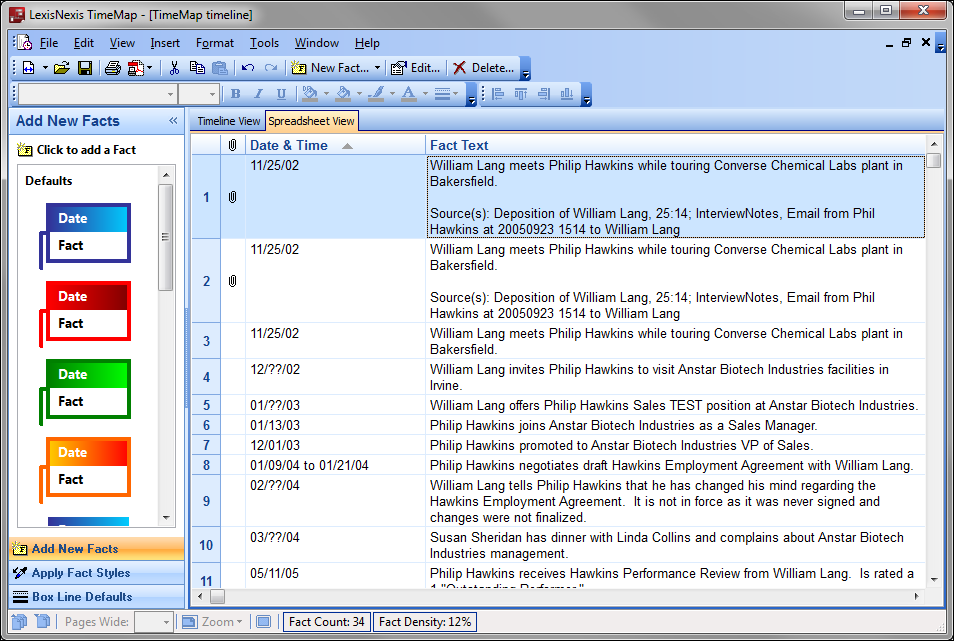Choose the green Date/Fact box style
The image size is (954, 641).
tap(85, 392)
